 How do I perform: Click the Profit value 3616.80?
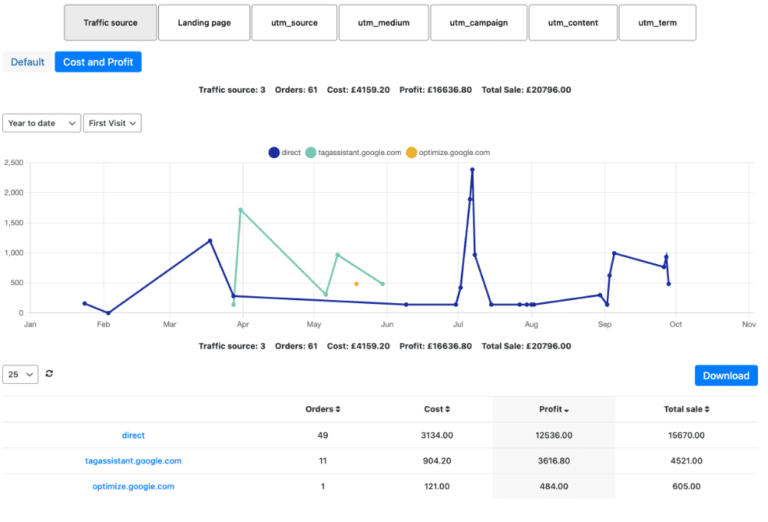point(553,461)
